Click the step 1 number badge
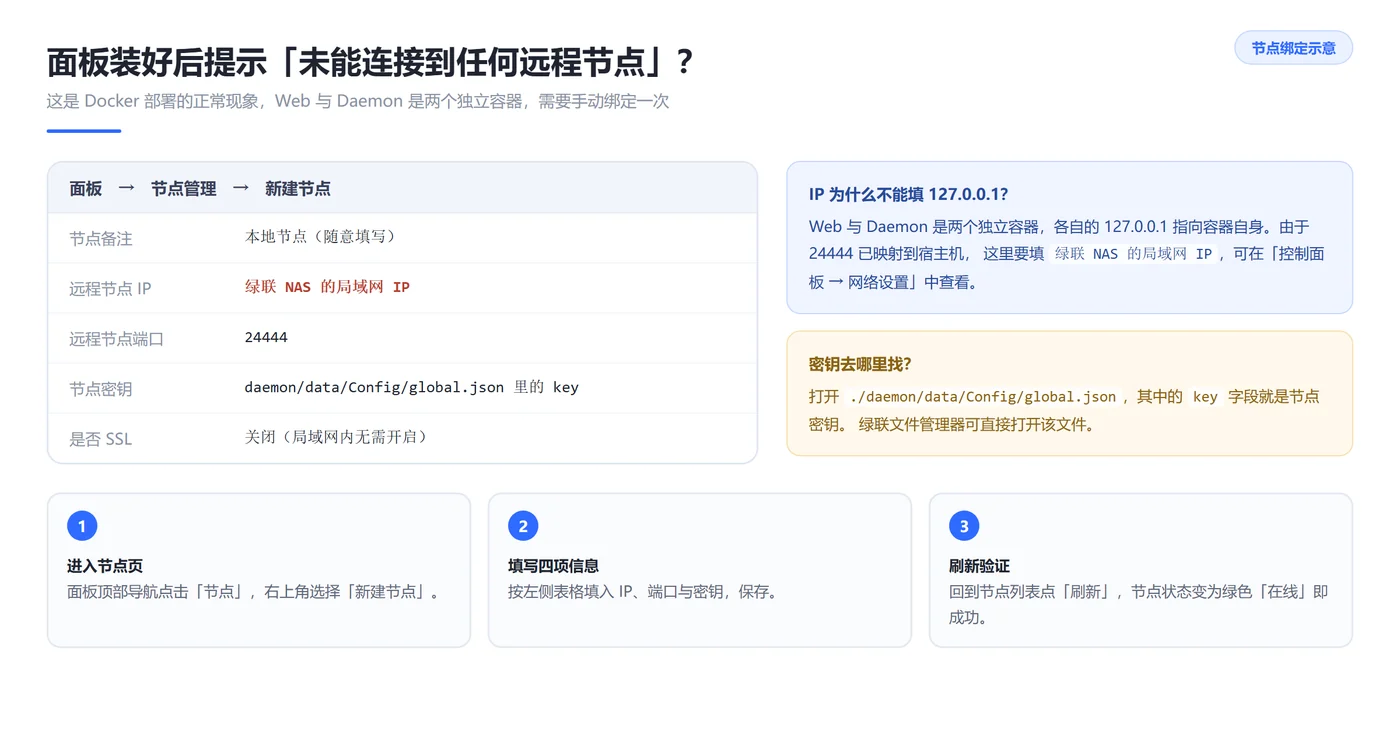The width and height of the screenshot is (1400, 746). (x=82, y=526)
